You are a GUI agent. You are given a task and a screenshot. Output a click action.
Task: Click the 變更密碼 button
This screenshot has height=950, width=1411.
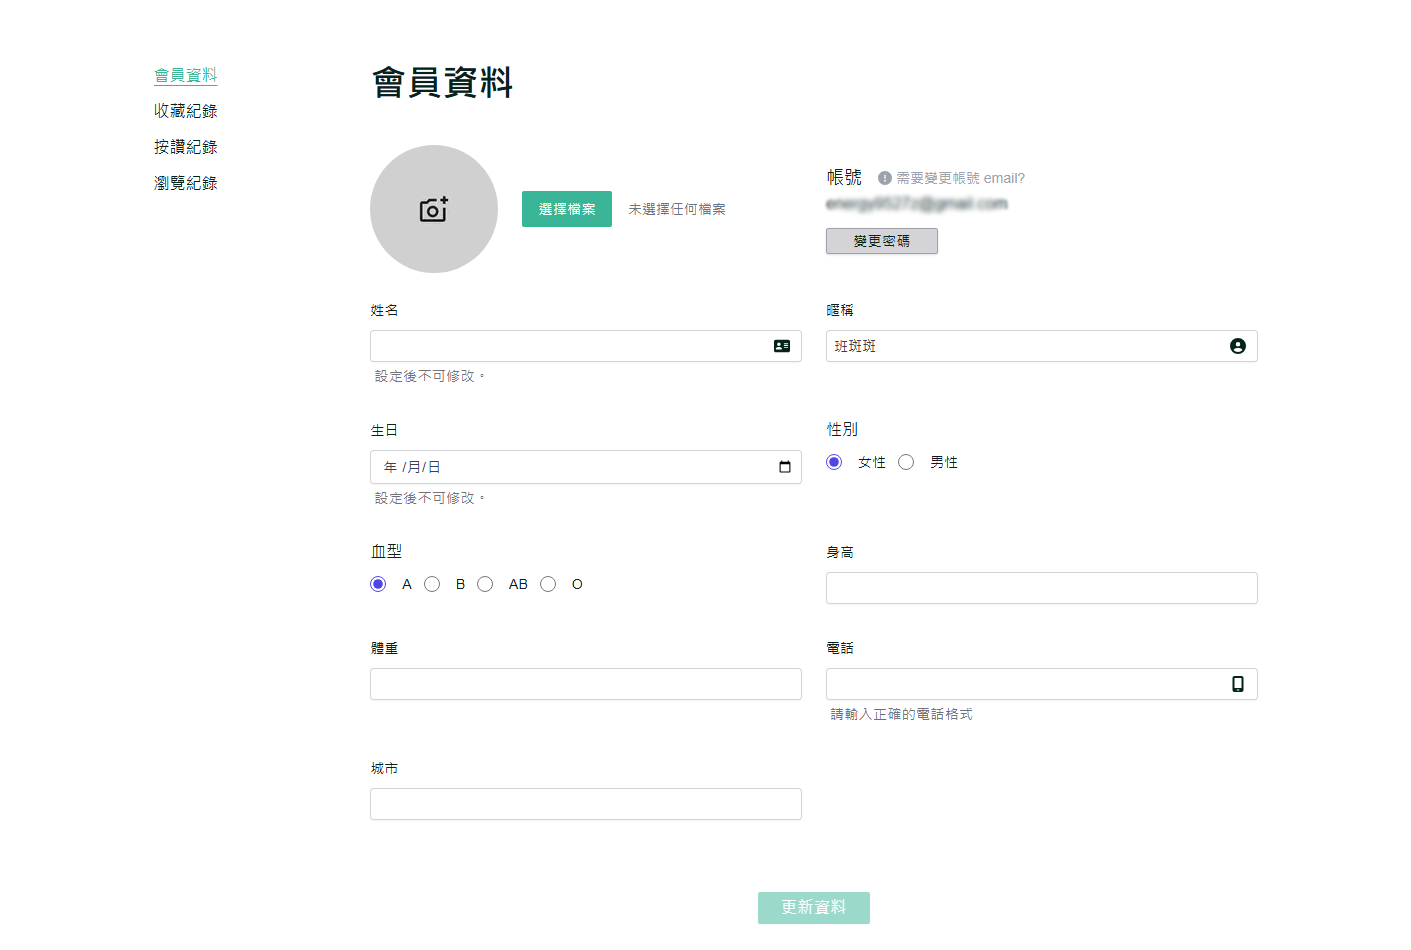tap(882, 241)
